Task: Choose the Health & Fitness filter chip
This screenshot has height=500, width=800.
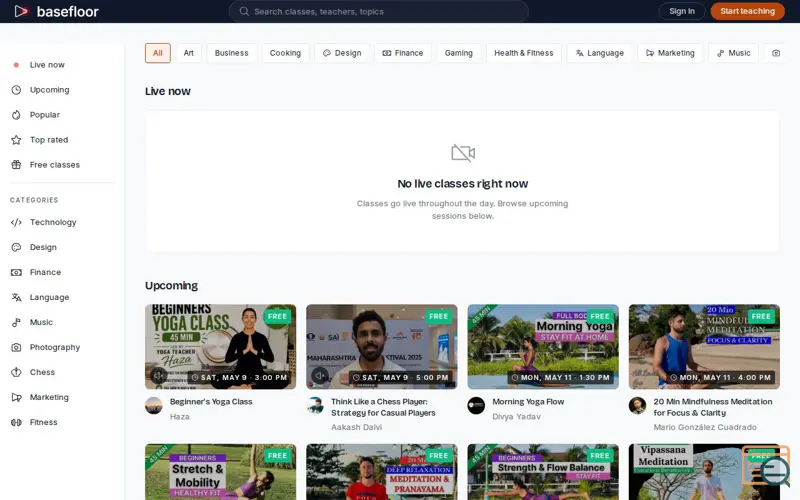Action: pyautogui.click(x=523, y=53)
